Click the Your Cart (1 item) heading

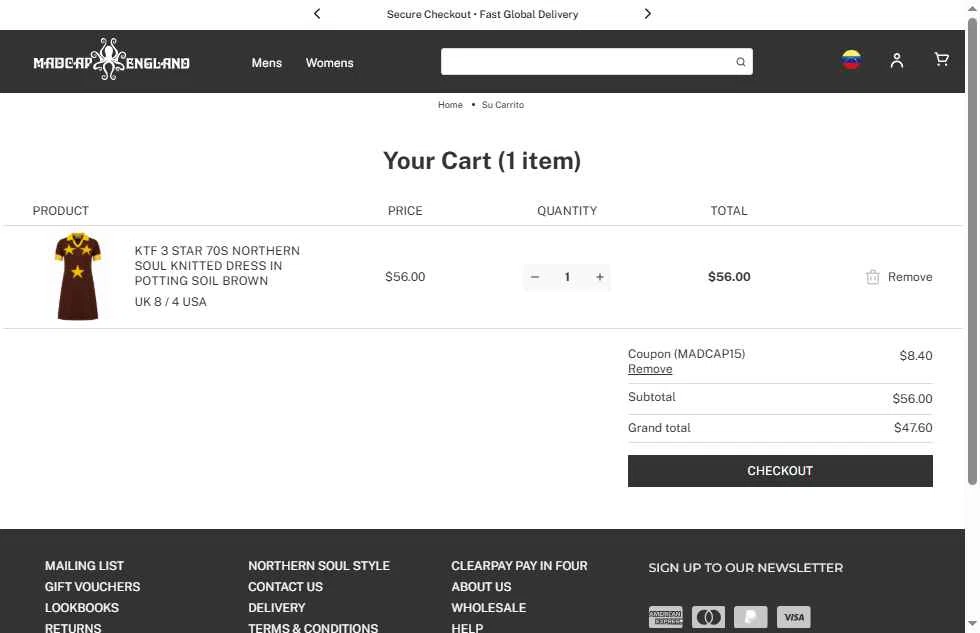[482, 161]
